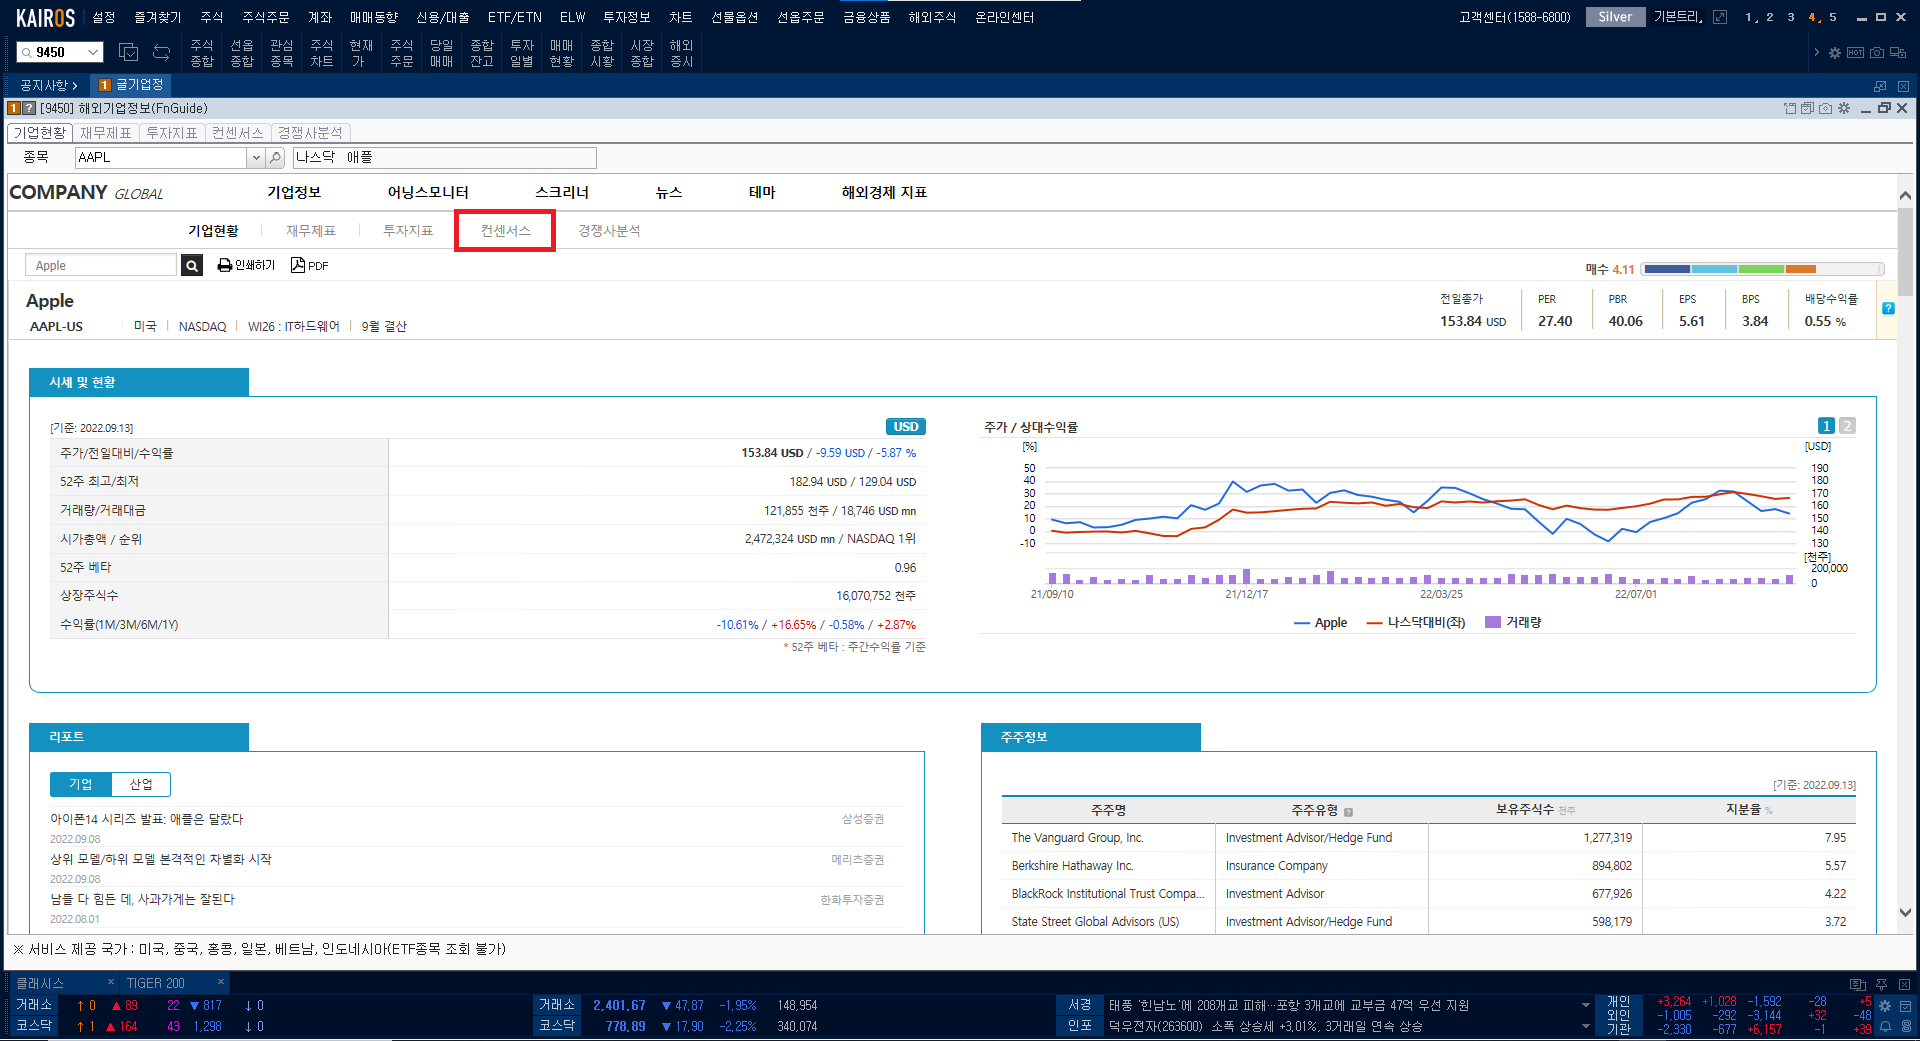Click 해외 증시 toolbar shortcut
Image resolution: width=1920 pixels, height=1041 pixels.
(681, 53)
